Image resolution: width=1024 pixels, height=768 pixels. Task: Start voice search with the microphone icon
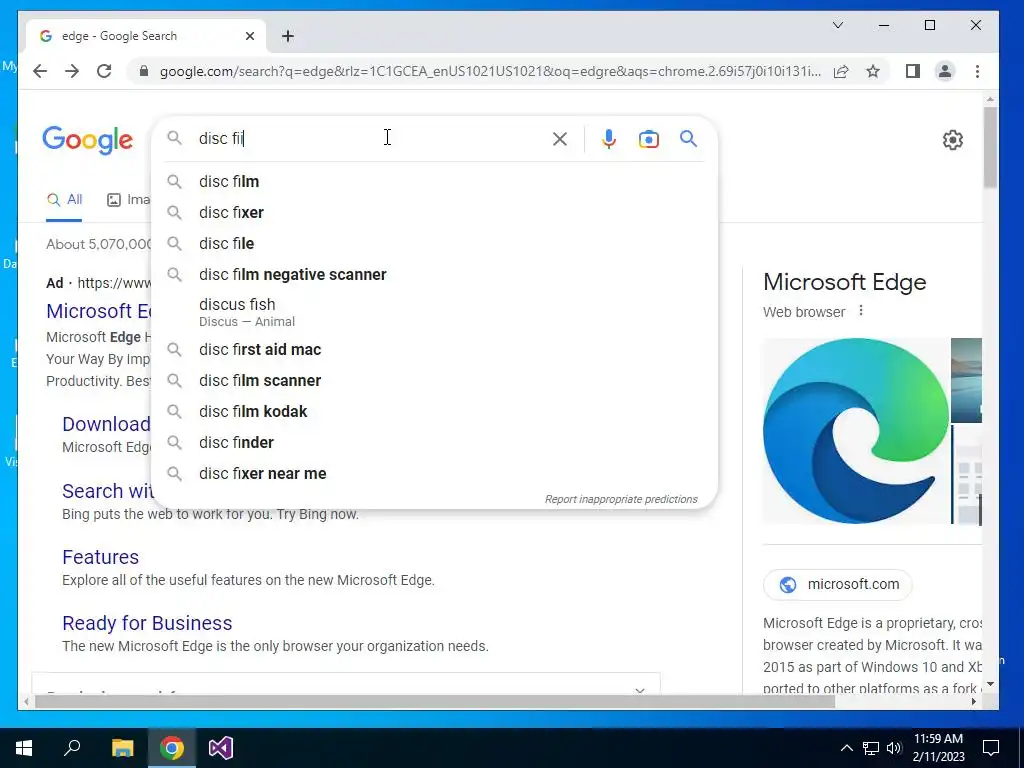click(x=609, y=138)
